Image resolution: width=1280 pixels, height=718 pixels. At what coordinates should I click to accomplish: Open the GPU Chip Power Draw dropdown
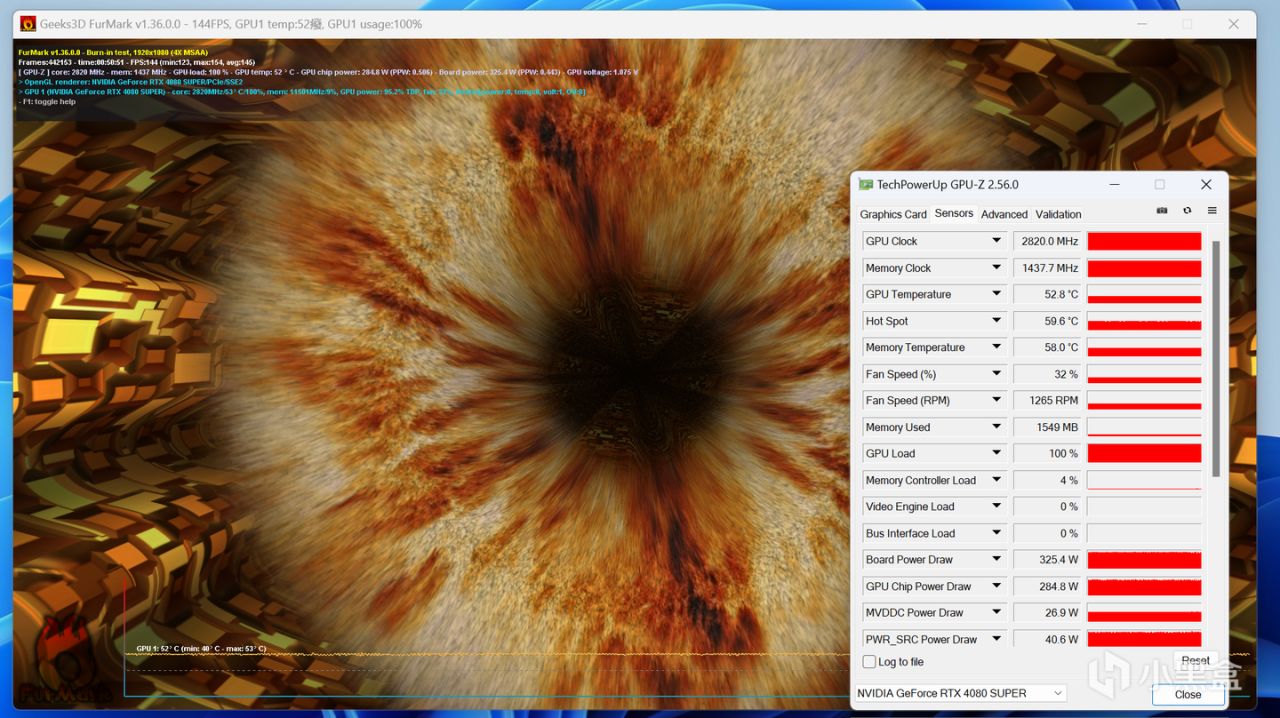996,586
